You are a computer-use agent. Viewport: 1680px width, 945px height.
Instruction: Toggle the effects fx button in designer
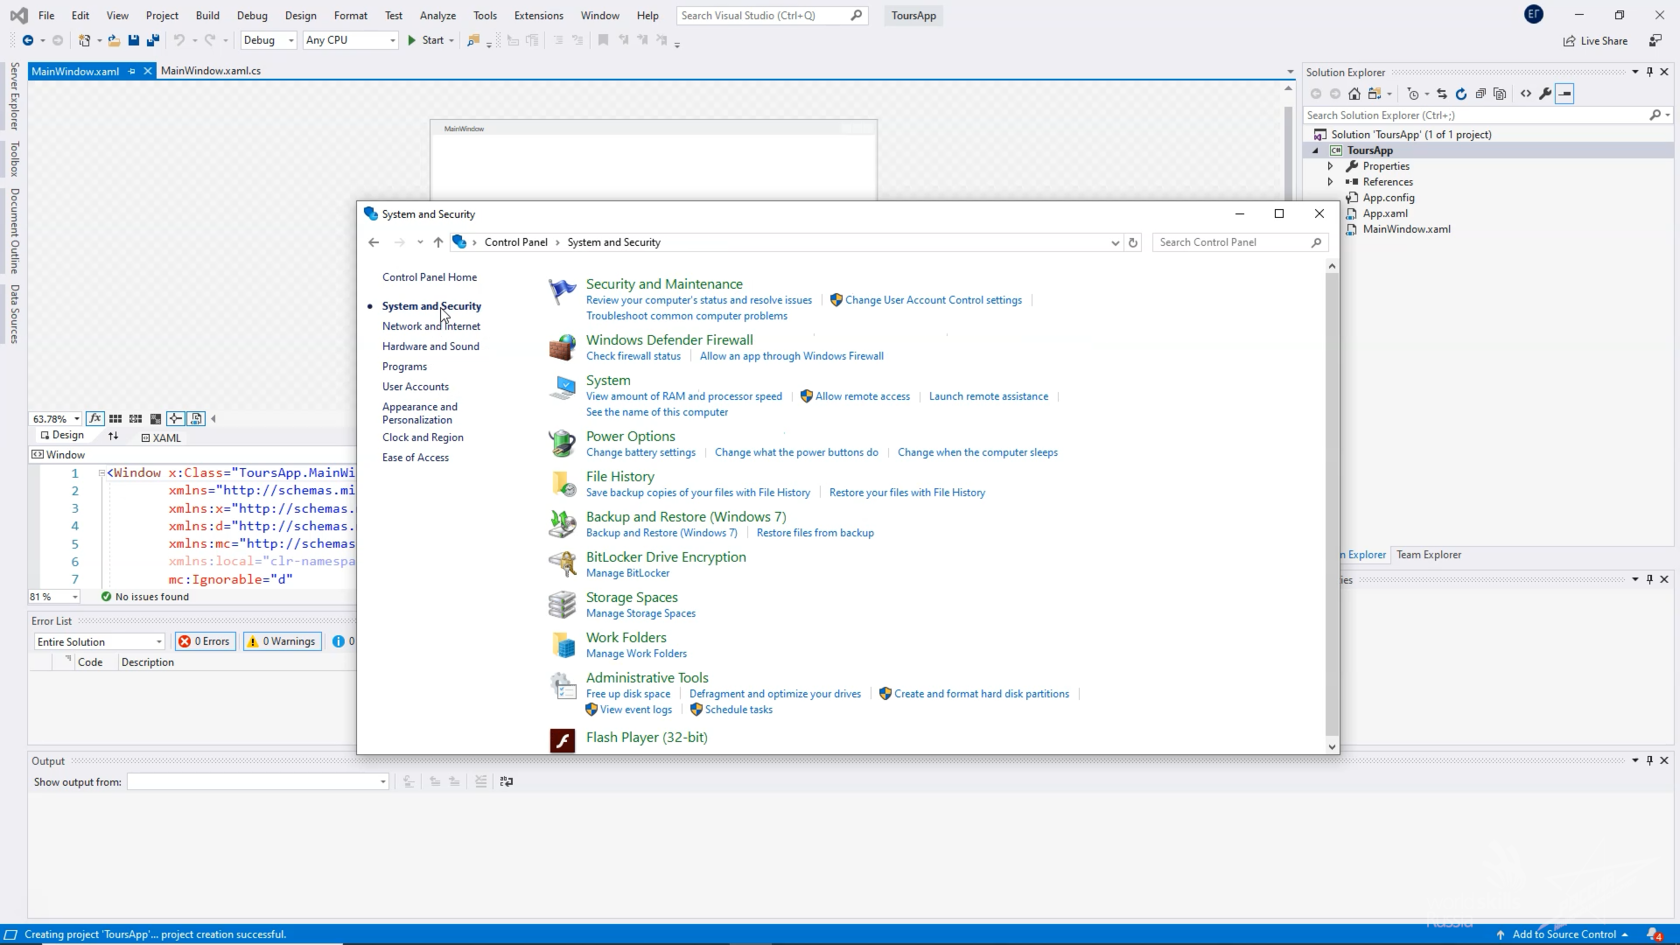coord(95,418)
